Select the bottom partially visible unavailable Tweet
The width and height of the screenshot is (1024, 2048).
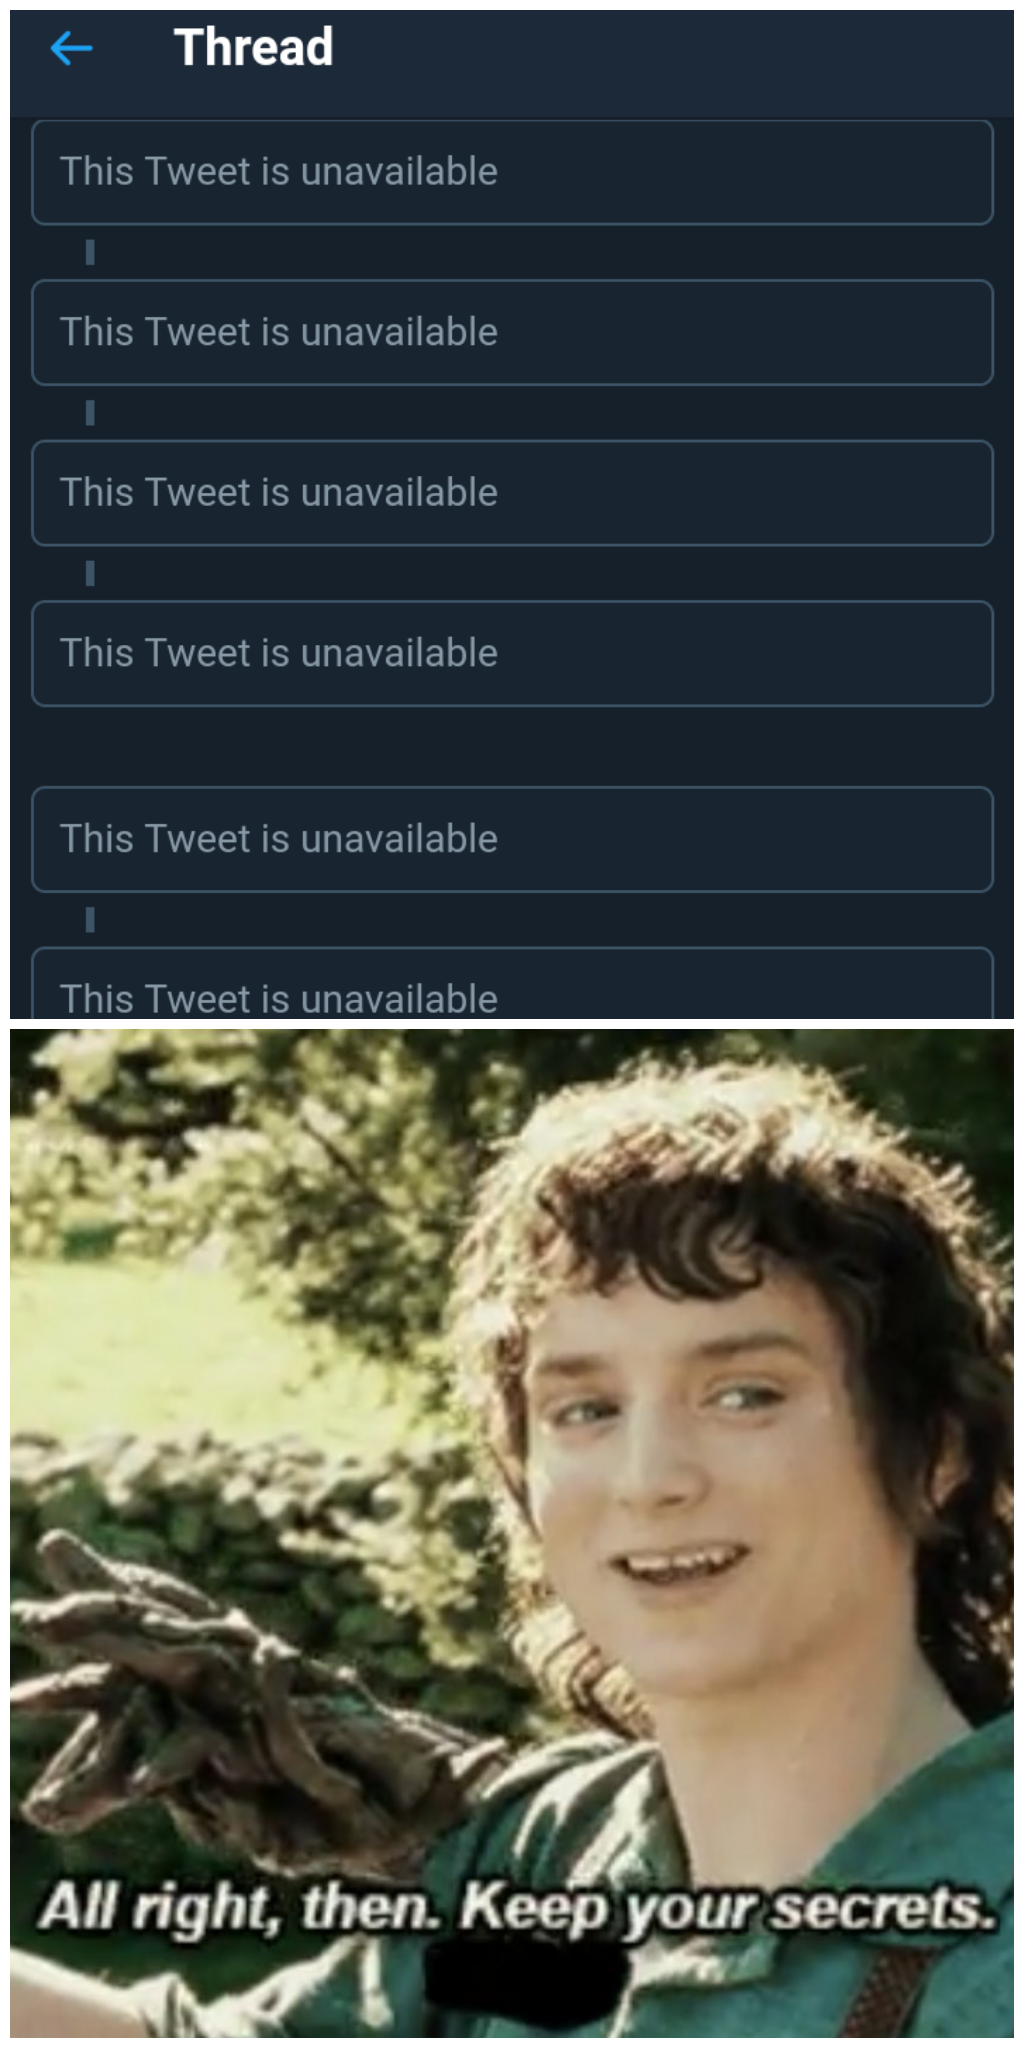[511, 985]
